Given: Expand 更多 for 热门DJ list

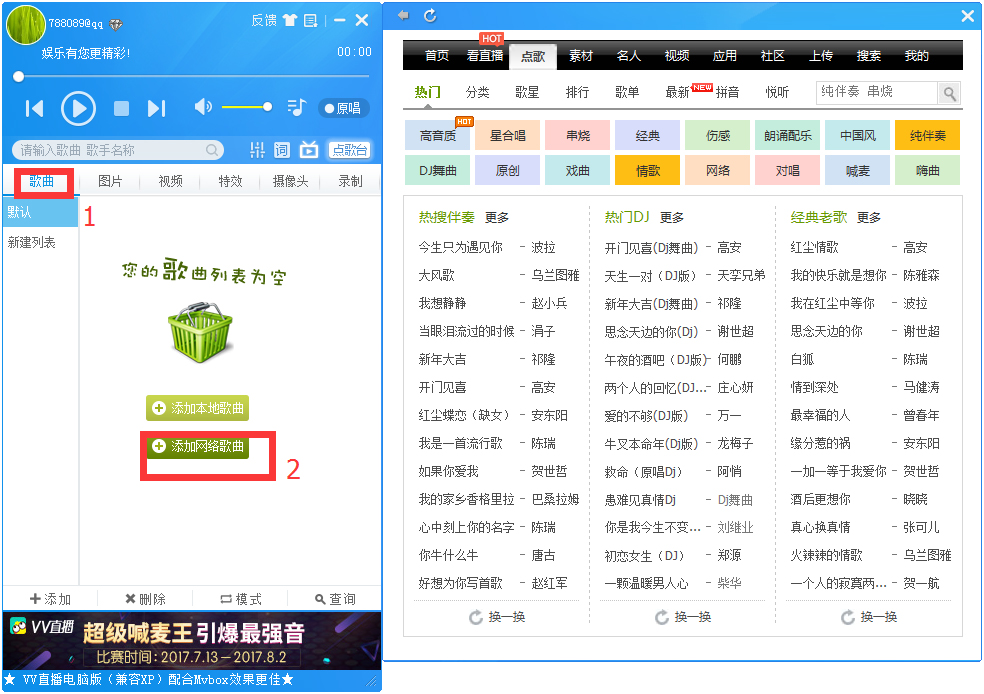Looking at the screenshot, I should [669, 219].
